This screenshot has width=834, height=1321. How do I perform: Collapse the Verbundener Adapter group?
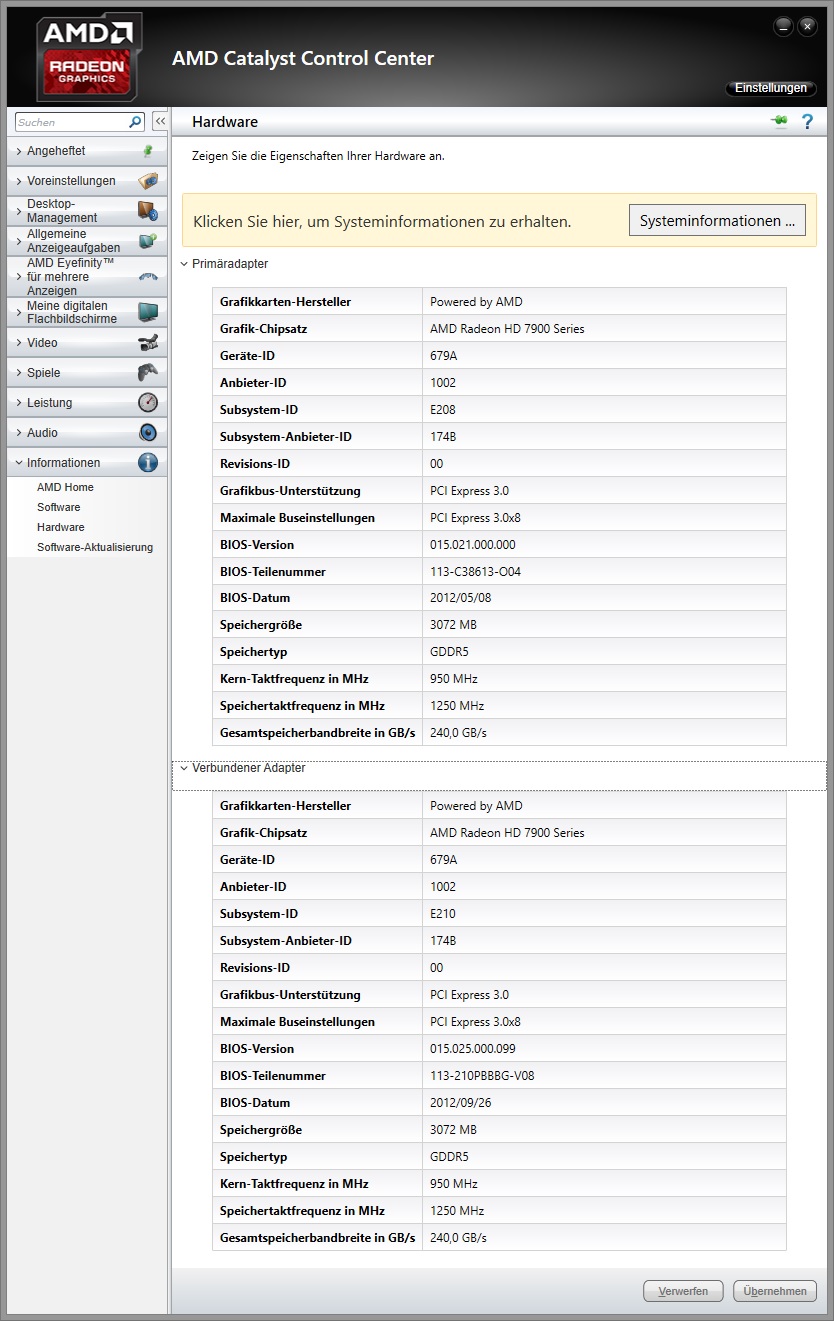[x=184, y=768]
